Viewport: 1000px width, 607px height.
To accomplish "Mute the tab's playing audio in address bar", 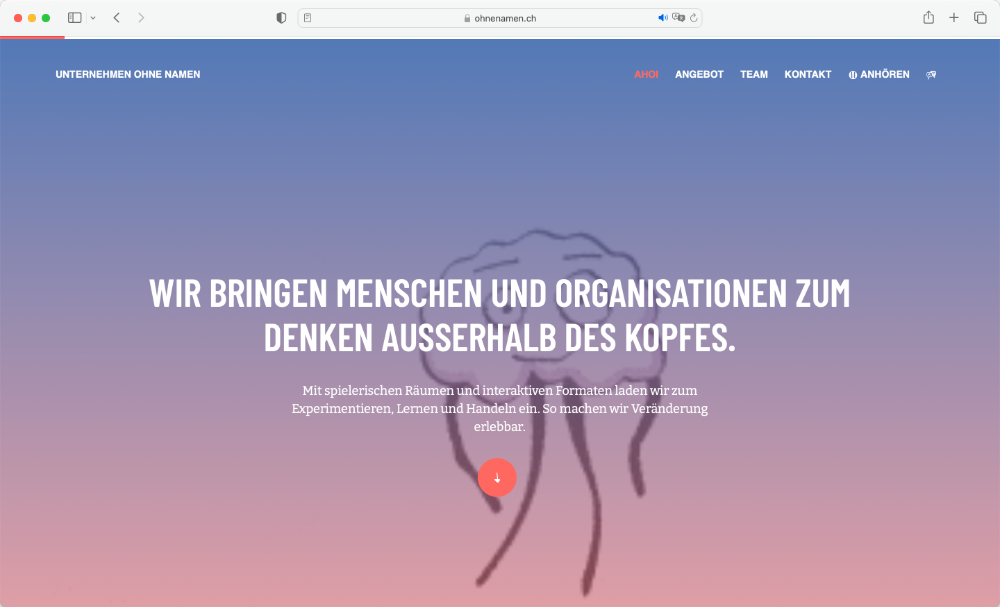I will [x=661, y=17].
